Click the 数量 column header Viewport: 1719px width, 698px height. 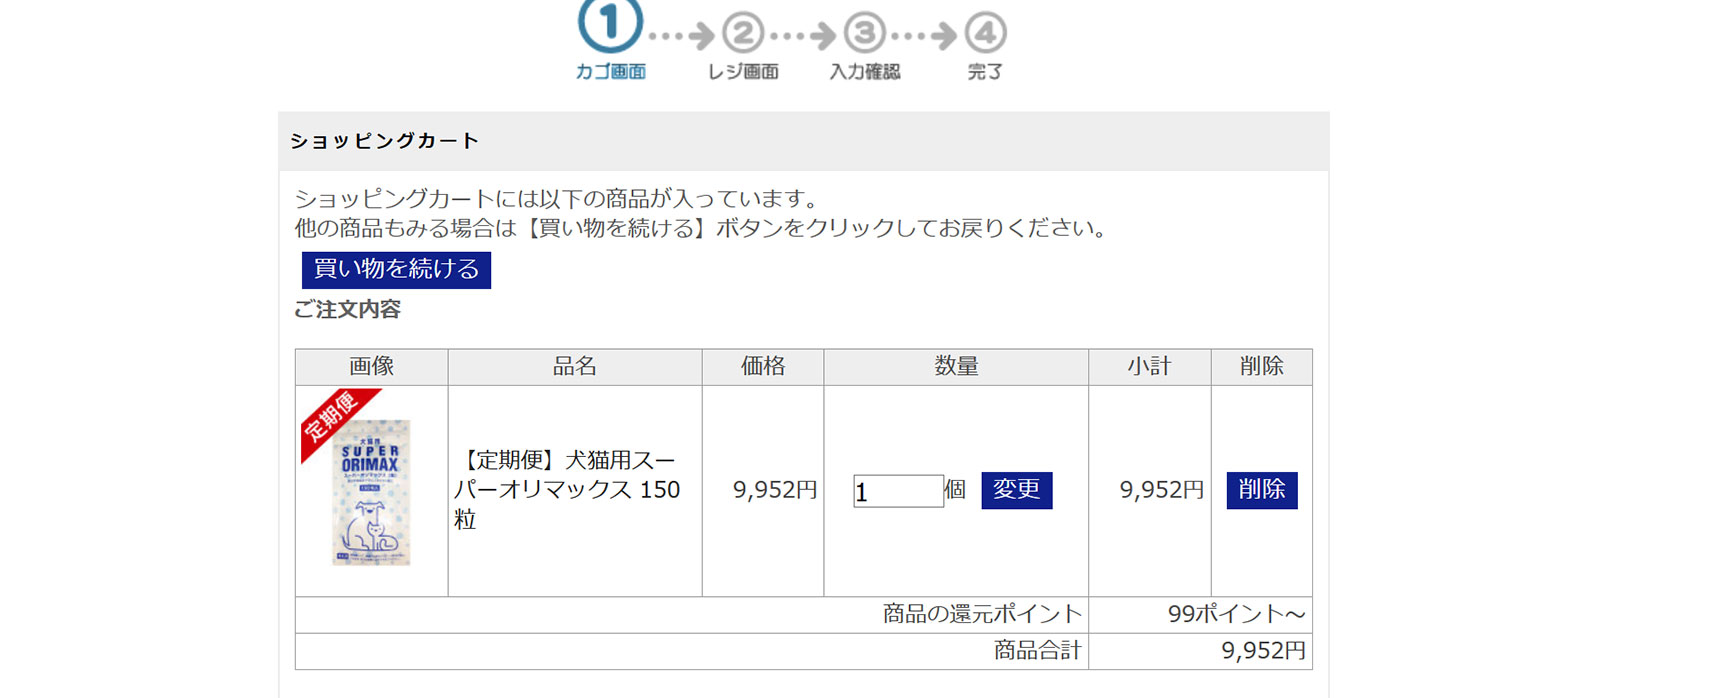click(x=955, y=367)
